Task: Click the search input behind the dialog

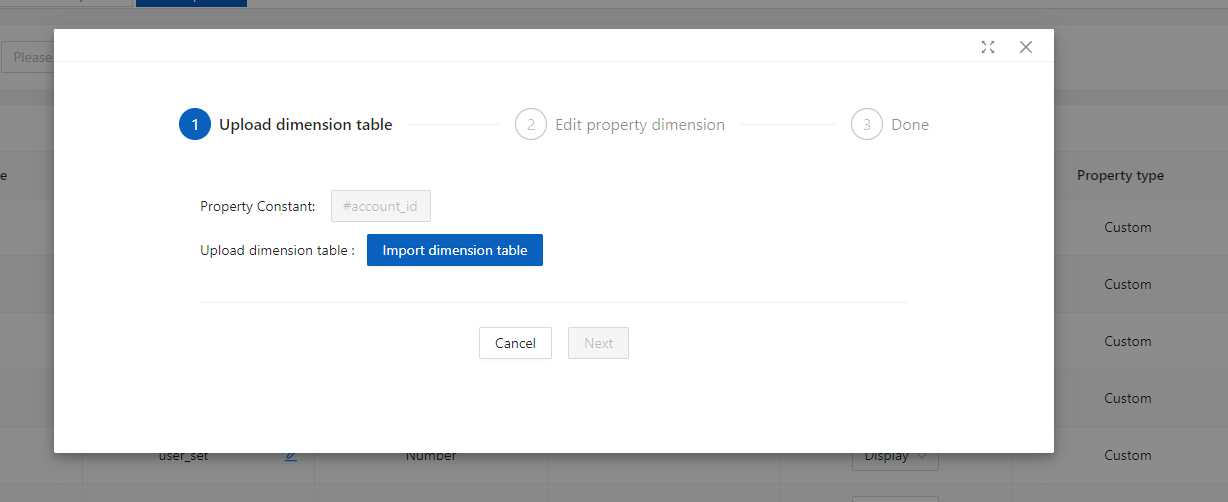Action: point(28,57)
